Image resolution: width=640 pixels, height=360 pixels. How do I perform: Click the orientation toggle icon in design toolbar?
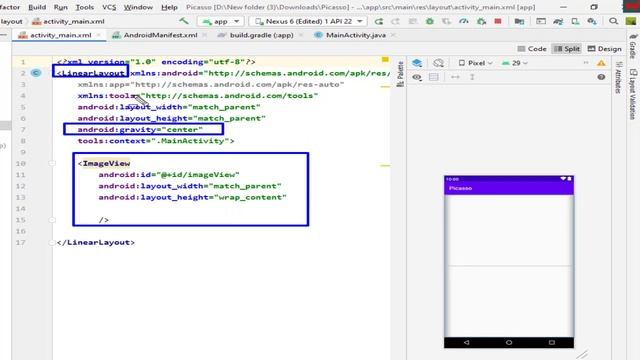[438, 63]
